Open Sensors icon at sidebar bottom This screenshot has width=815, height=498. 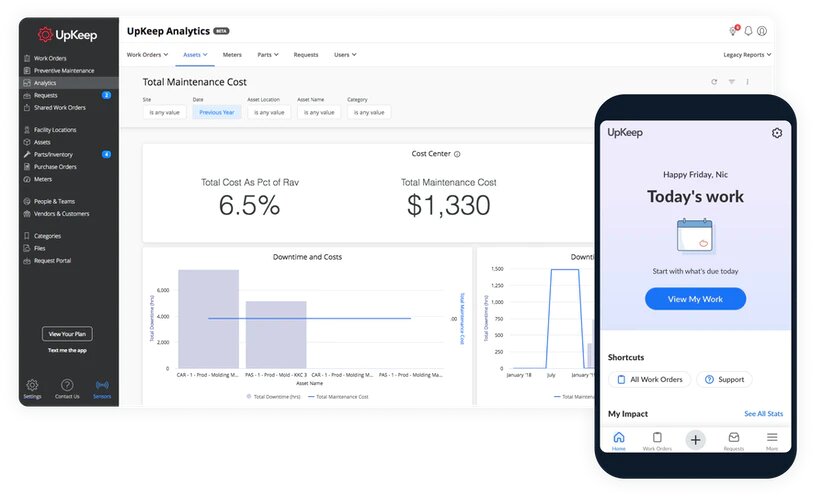coord(102,385)
